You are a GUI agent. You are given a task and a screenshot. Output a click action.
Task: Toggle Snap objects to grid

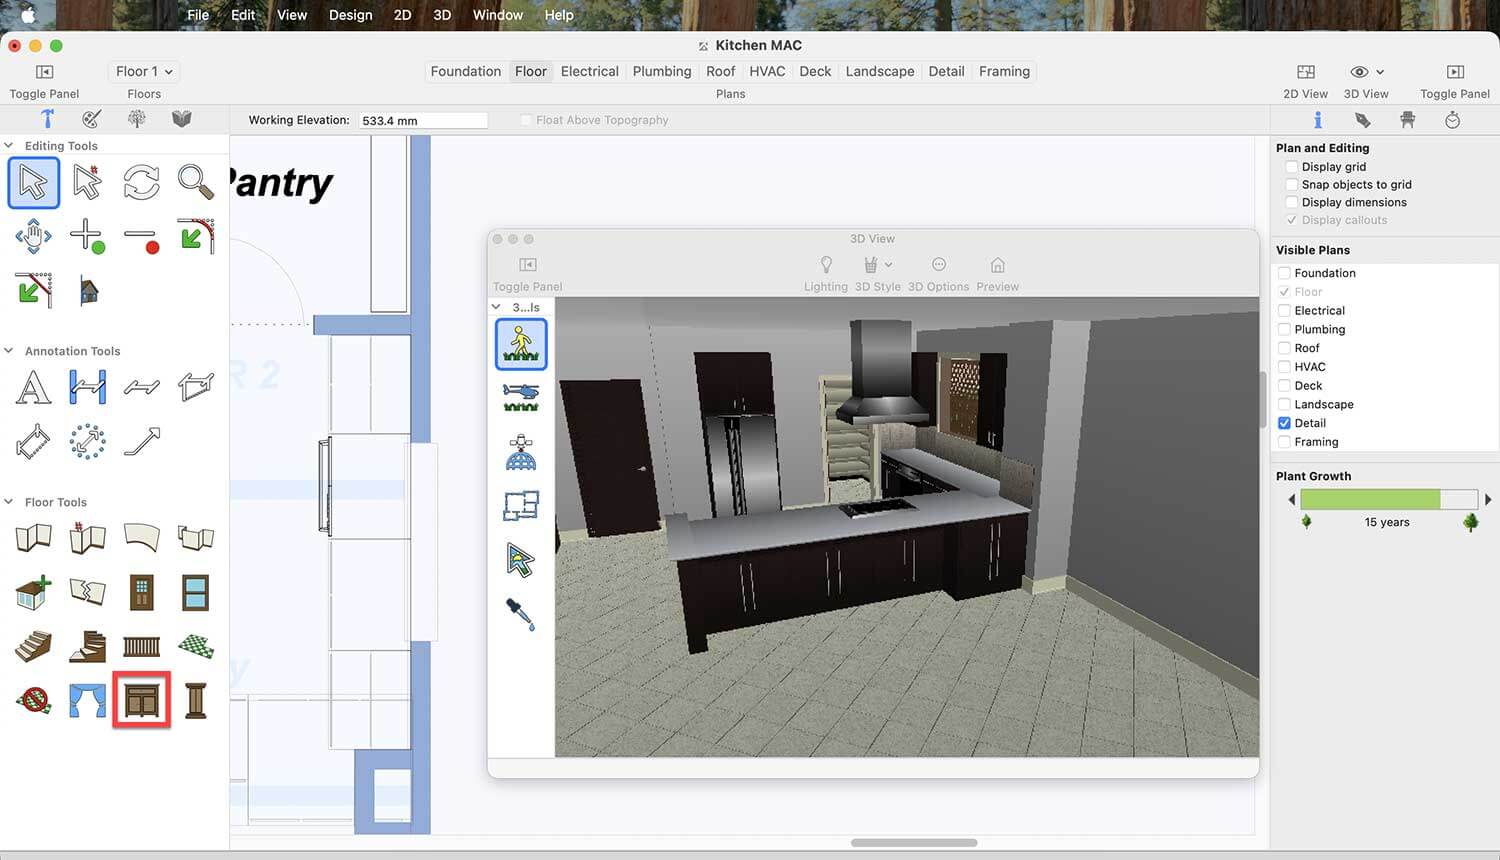[1292, 185]
